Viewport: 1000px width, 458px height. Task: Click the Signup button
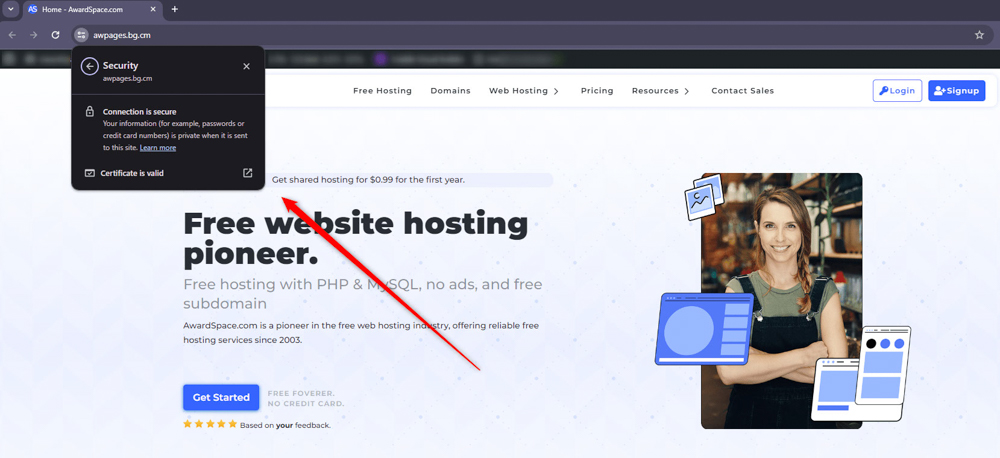coord(957,91)
